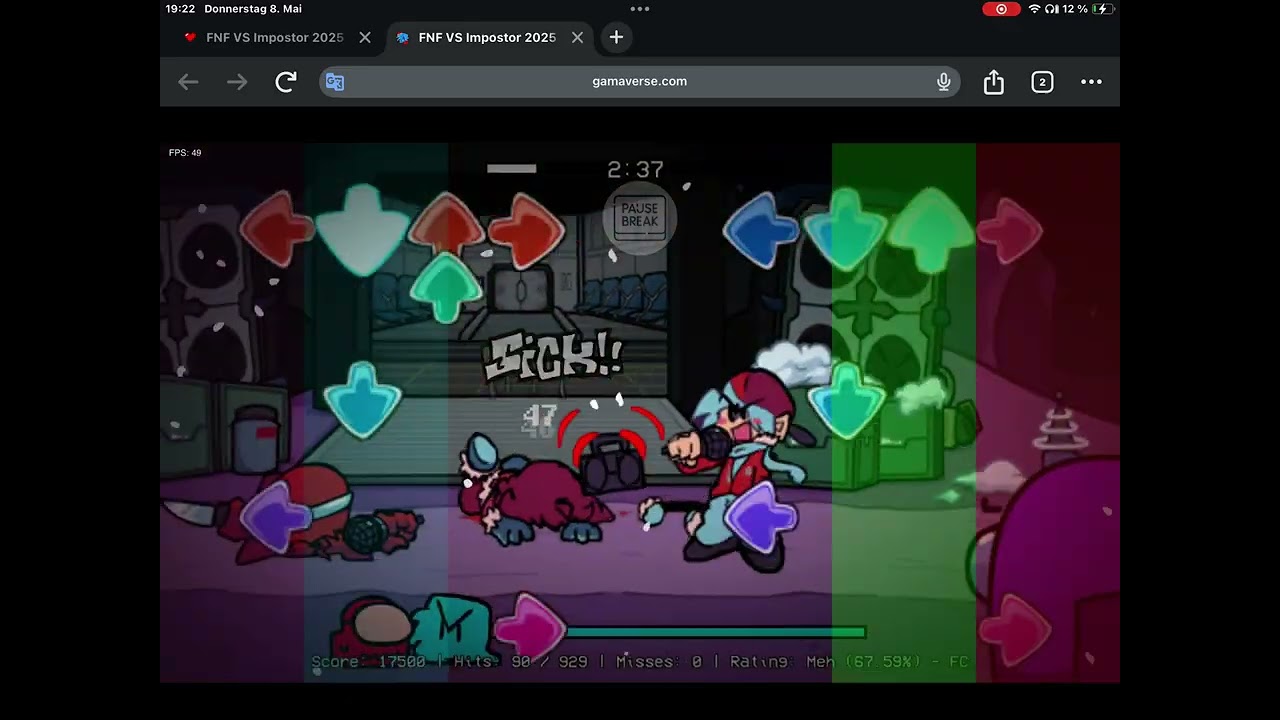1280x720 pixels.
Task: Tap the red right note at bottom right
Action: click(1015, 631)
